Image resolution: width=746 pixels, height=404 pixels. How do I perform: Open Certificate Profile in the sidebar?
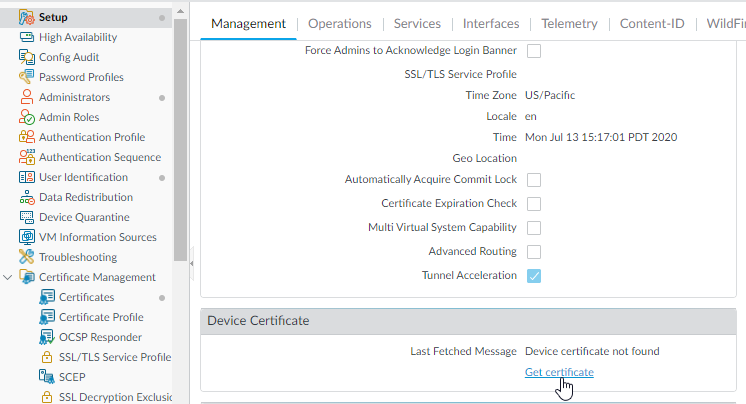pos(101,317)
